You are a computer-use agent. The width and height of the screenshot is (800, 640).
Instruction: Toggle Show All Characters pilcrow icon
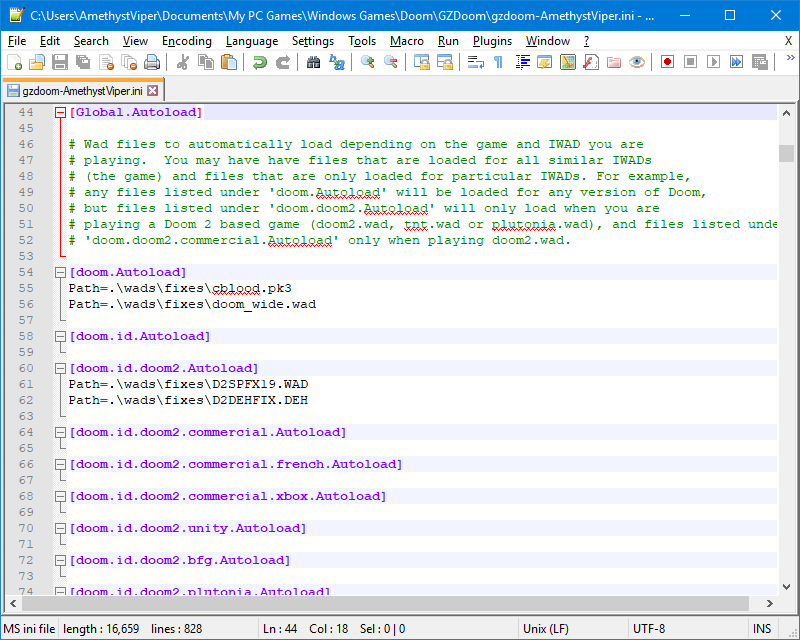click(x=498, y=62)
